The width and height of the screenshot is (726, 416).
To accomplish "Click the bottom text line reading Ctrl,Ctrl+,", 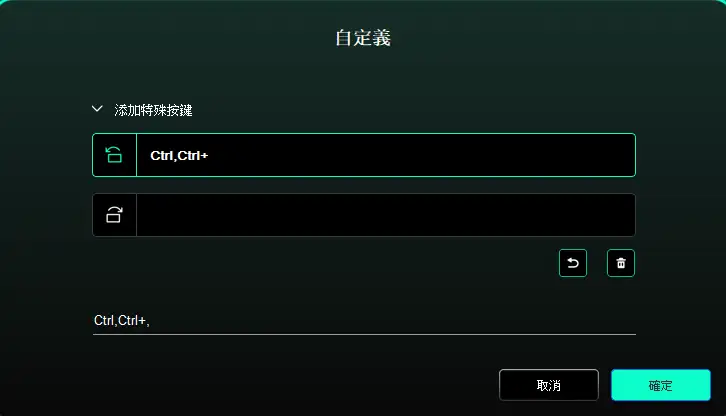I will pos(122,320).
